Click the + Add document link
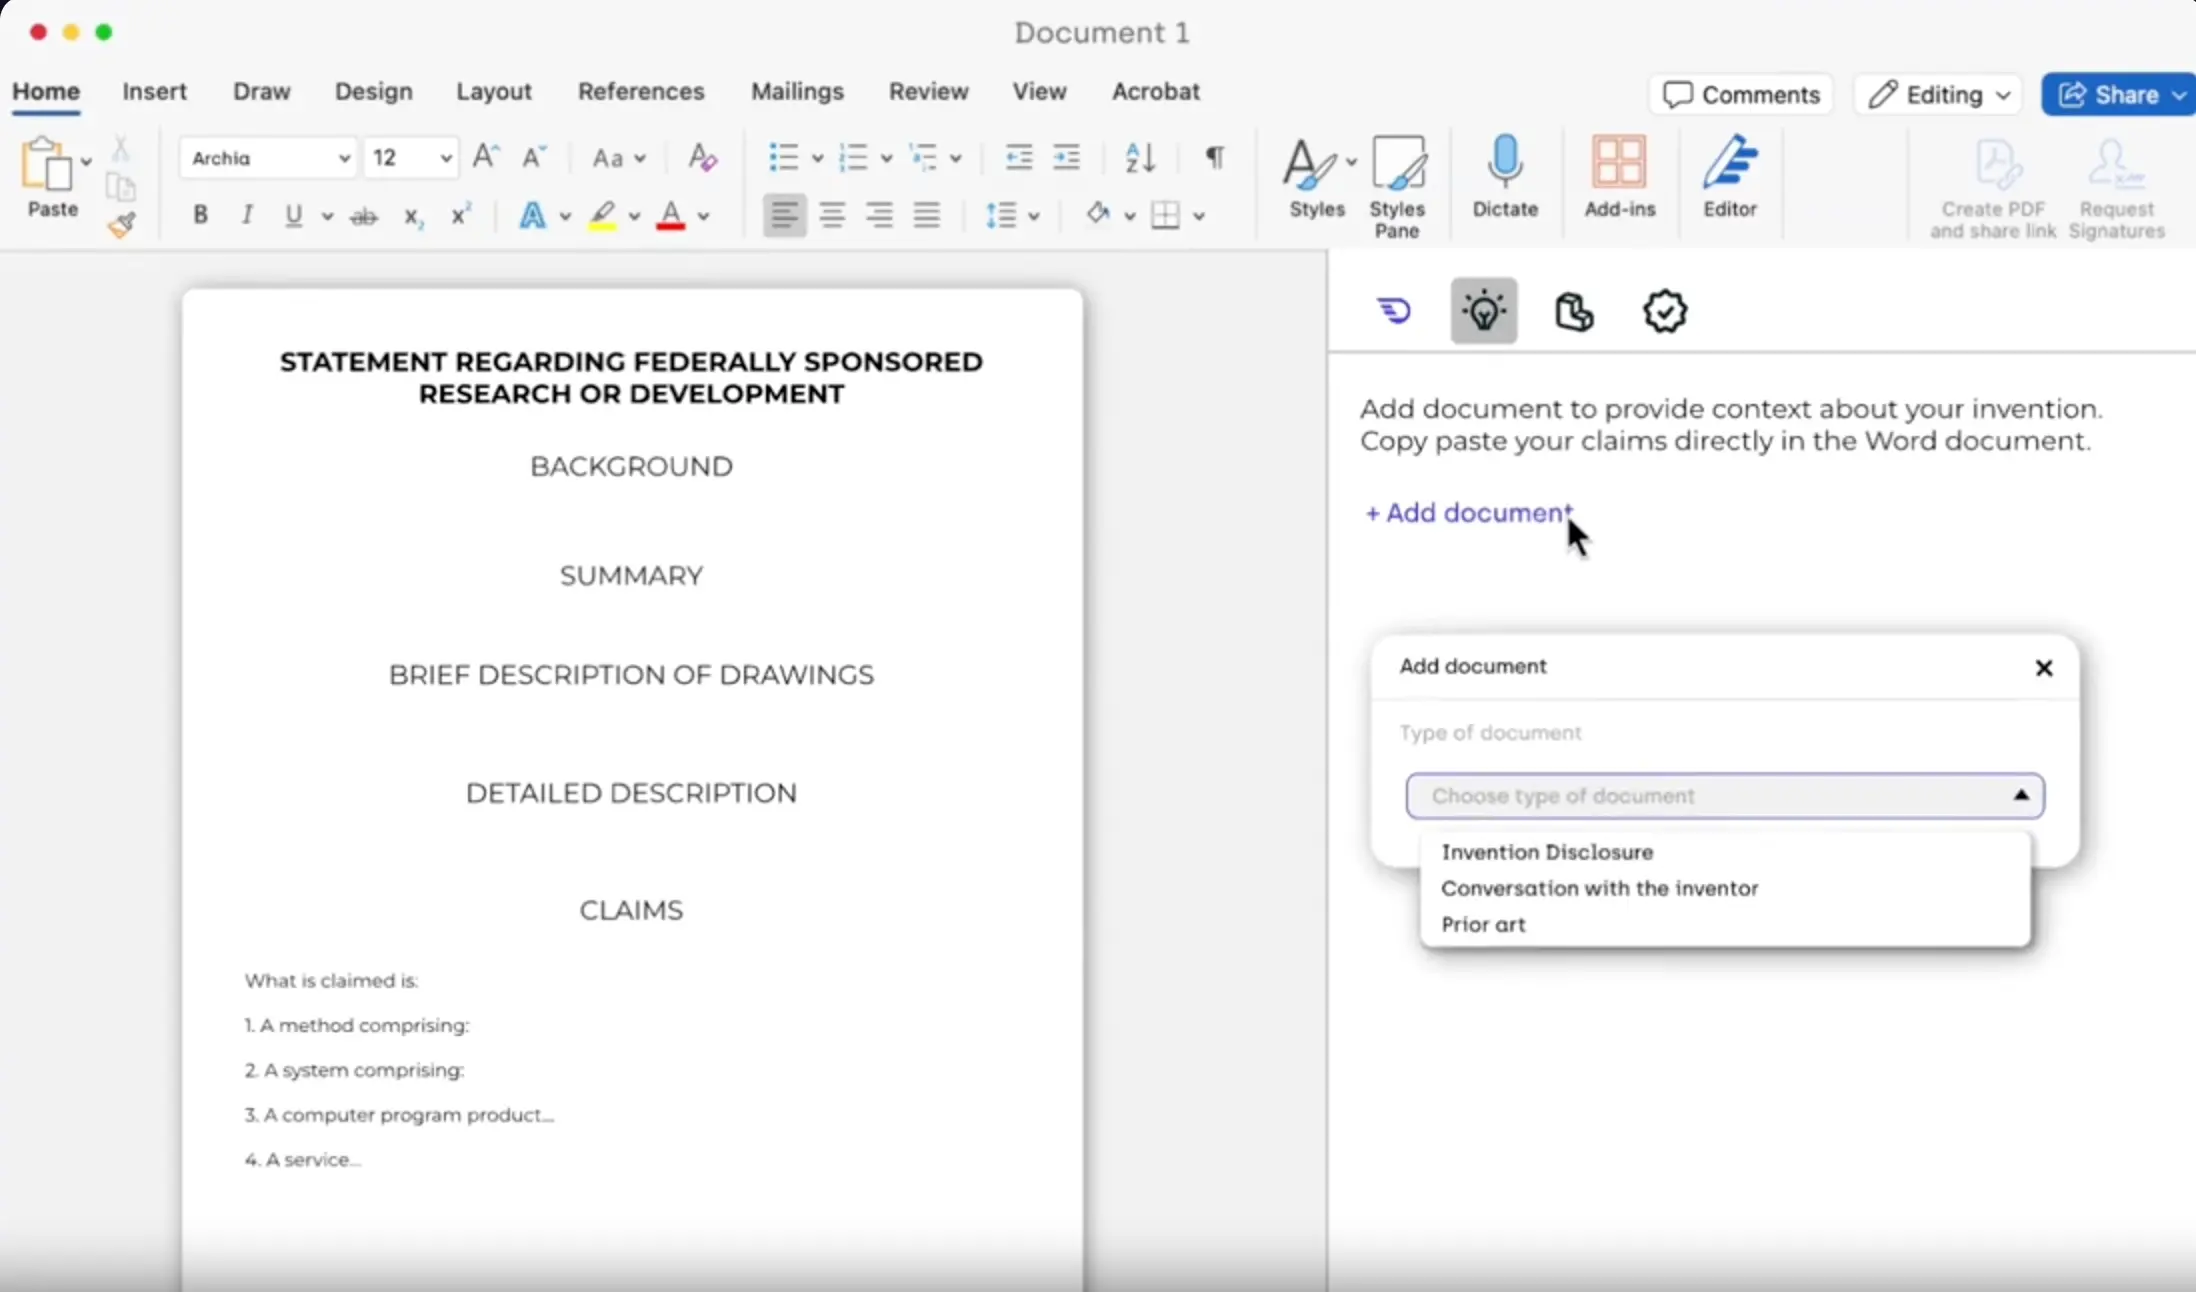The image size is (2196, 1292). pos(1468,513)
